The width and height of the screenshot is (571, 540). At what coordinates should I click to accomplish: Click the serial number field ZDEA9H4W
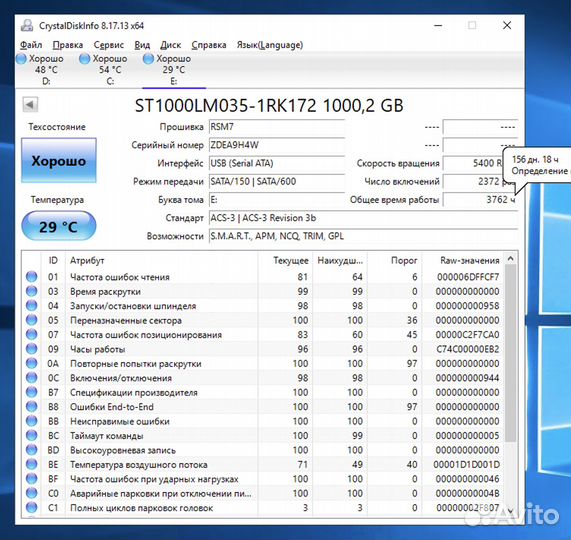(x=277, y=145)
